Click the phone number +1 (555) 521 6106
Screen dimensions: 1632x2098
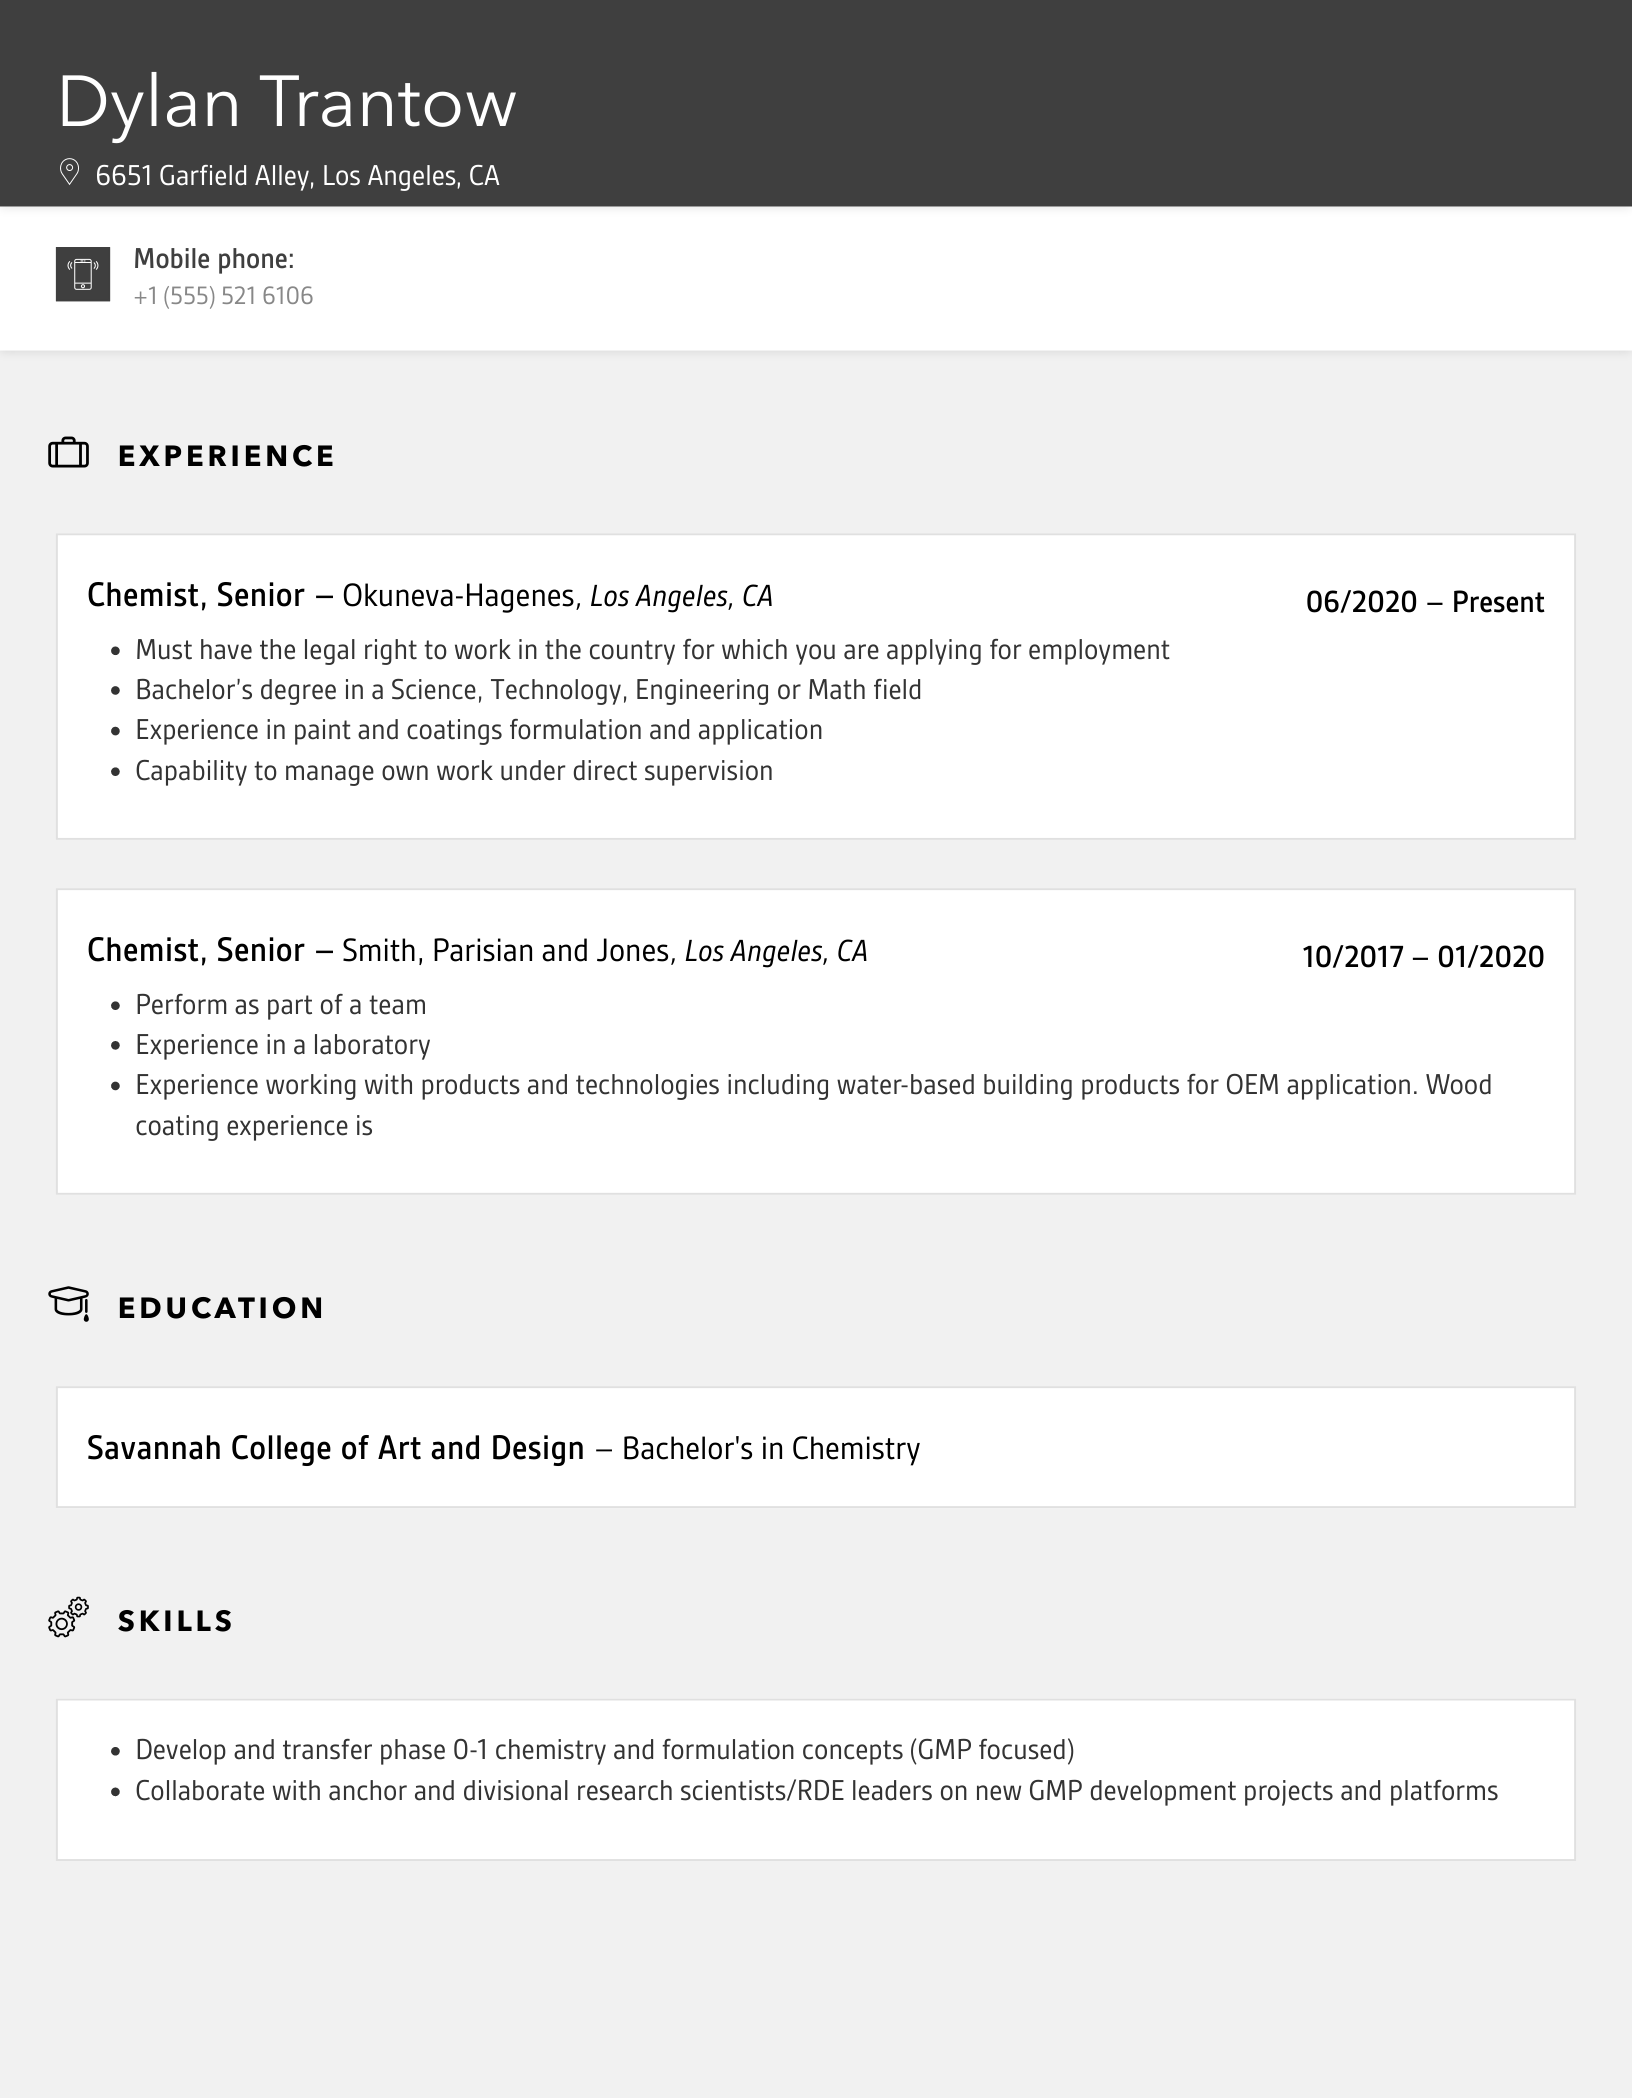[223, 296]
